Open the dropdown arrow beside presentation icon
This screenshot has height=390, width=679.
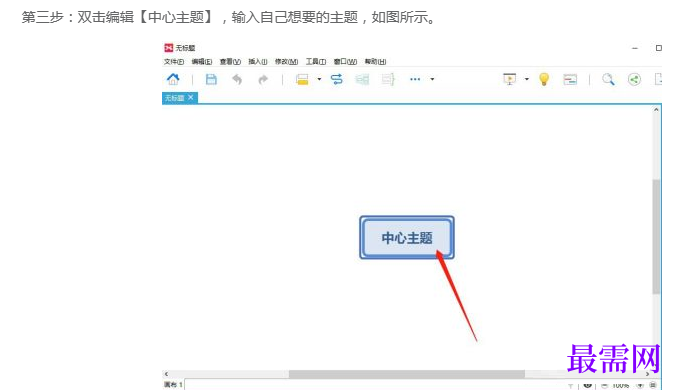coord(527,79)
